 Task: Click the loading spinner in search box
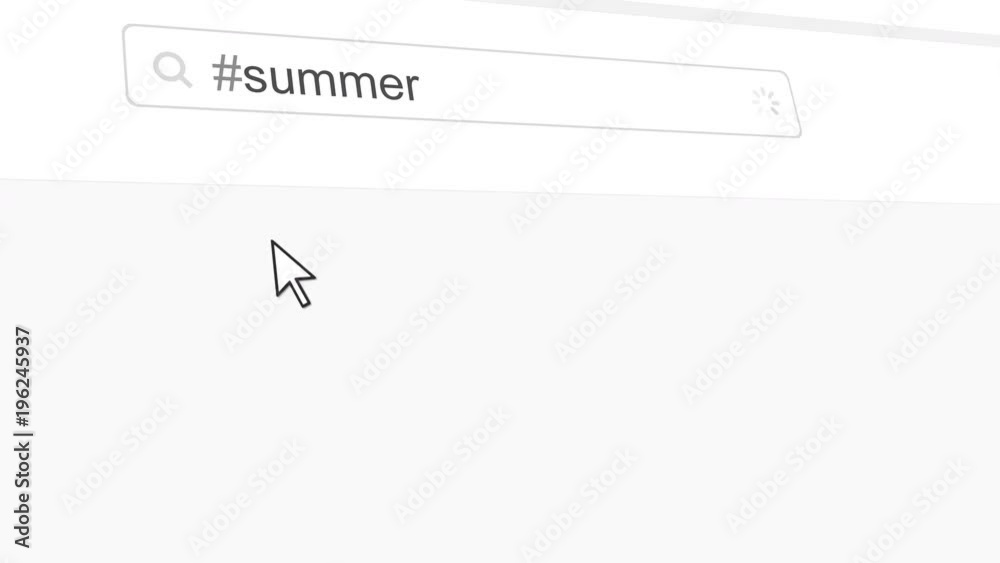[x=766, y=102]
